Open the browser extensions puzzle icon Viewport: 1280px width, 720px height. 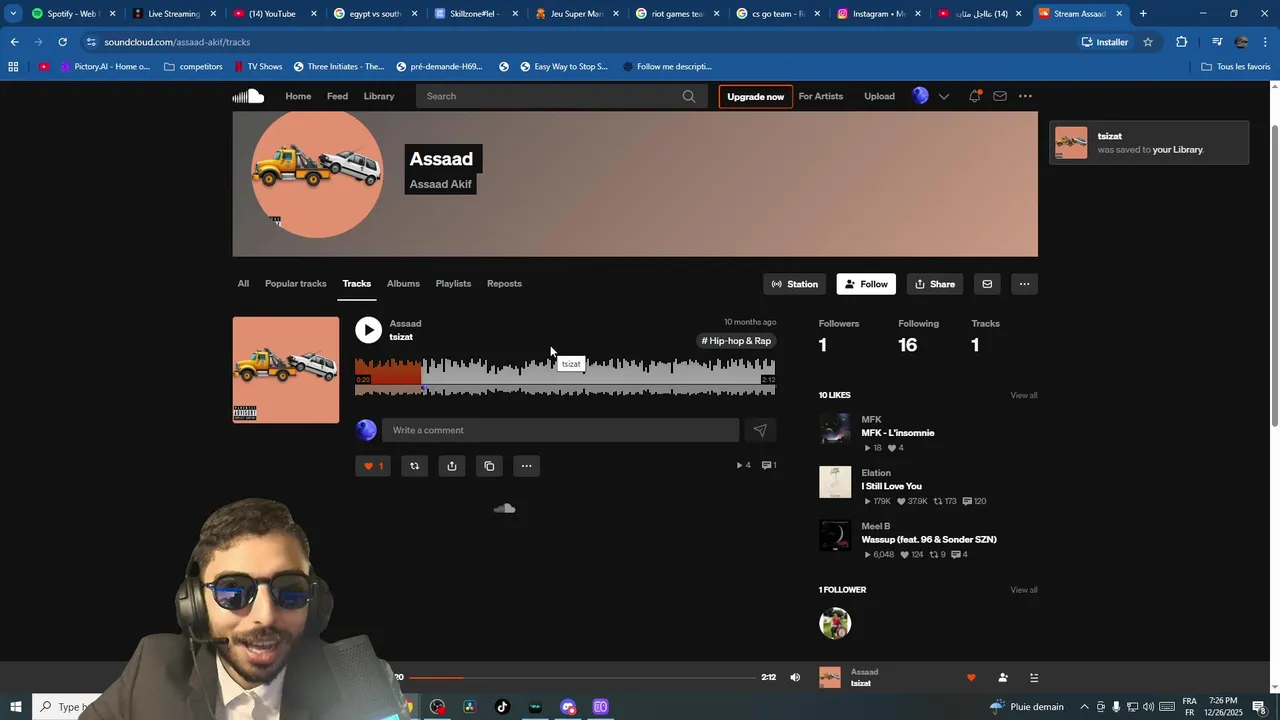point(1182,42)
